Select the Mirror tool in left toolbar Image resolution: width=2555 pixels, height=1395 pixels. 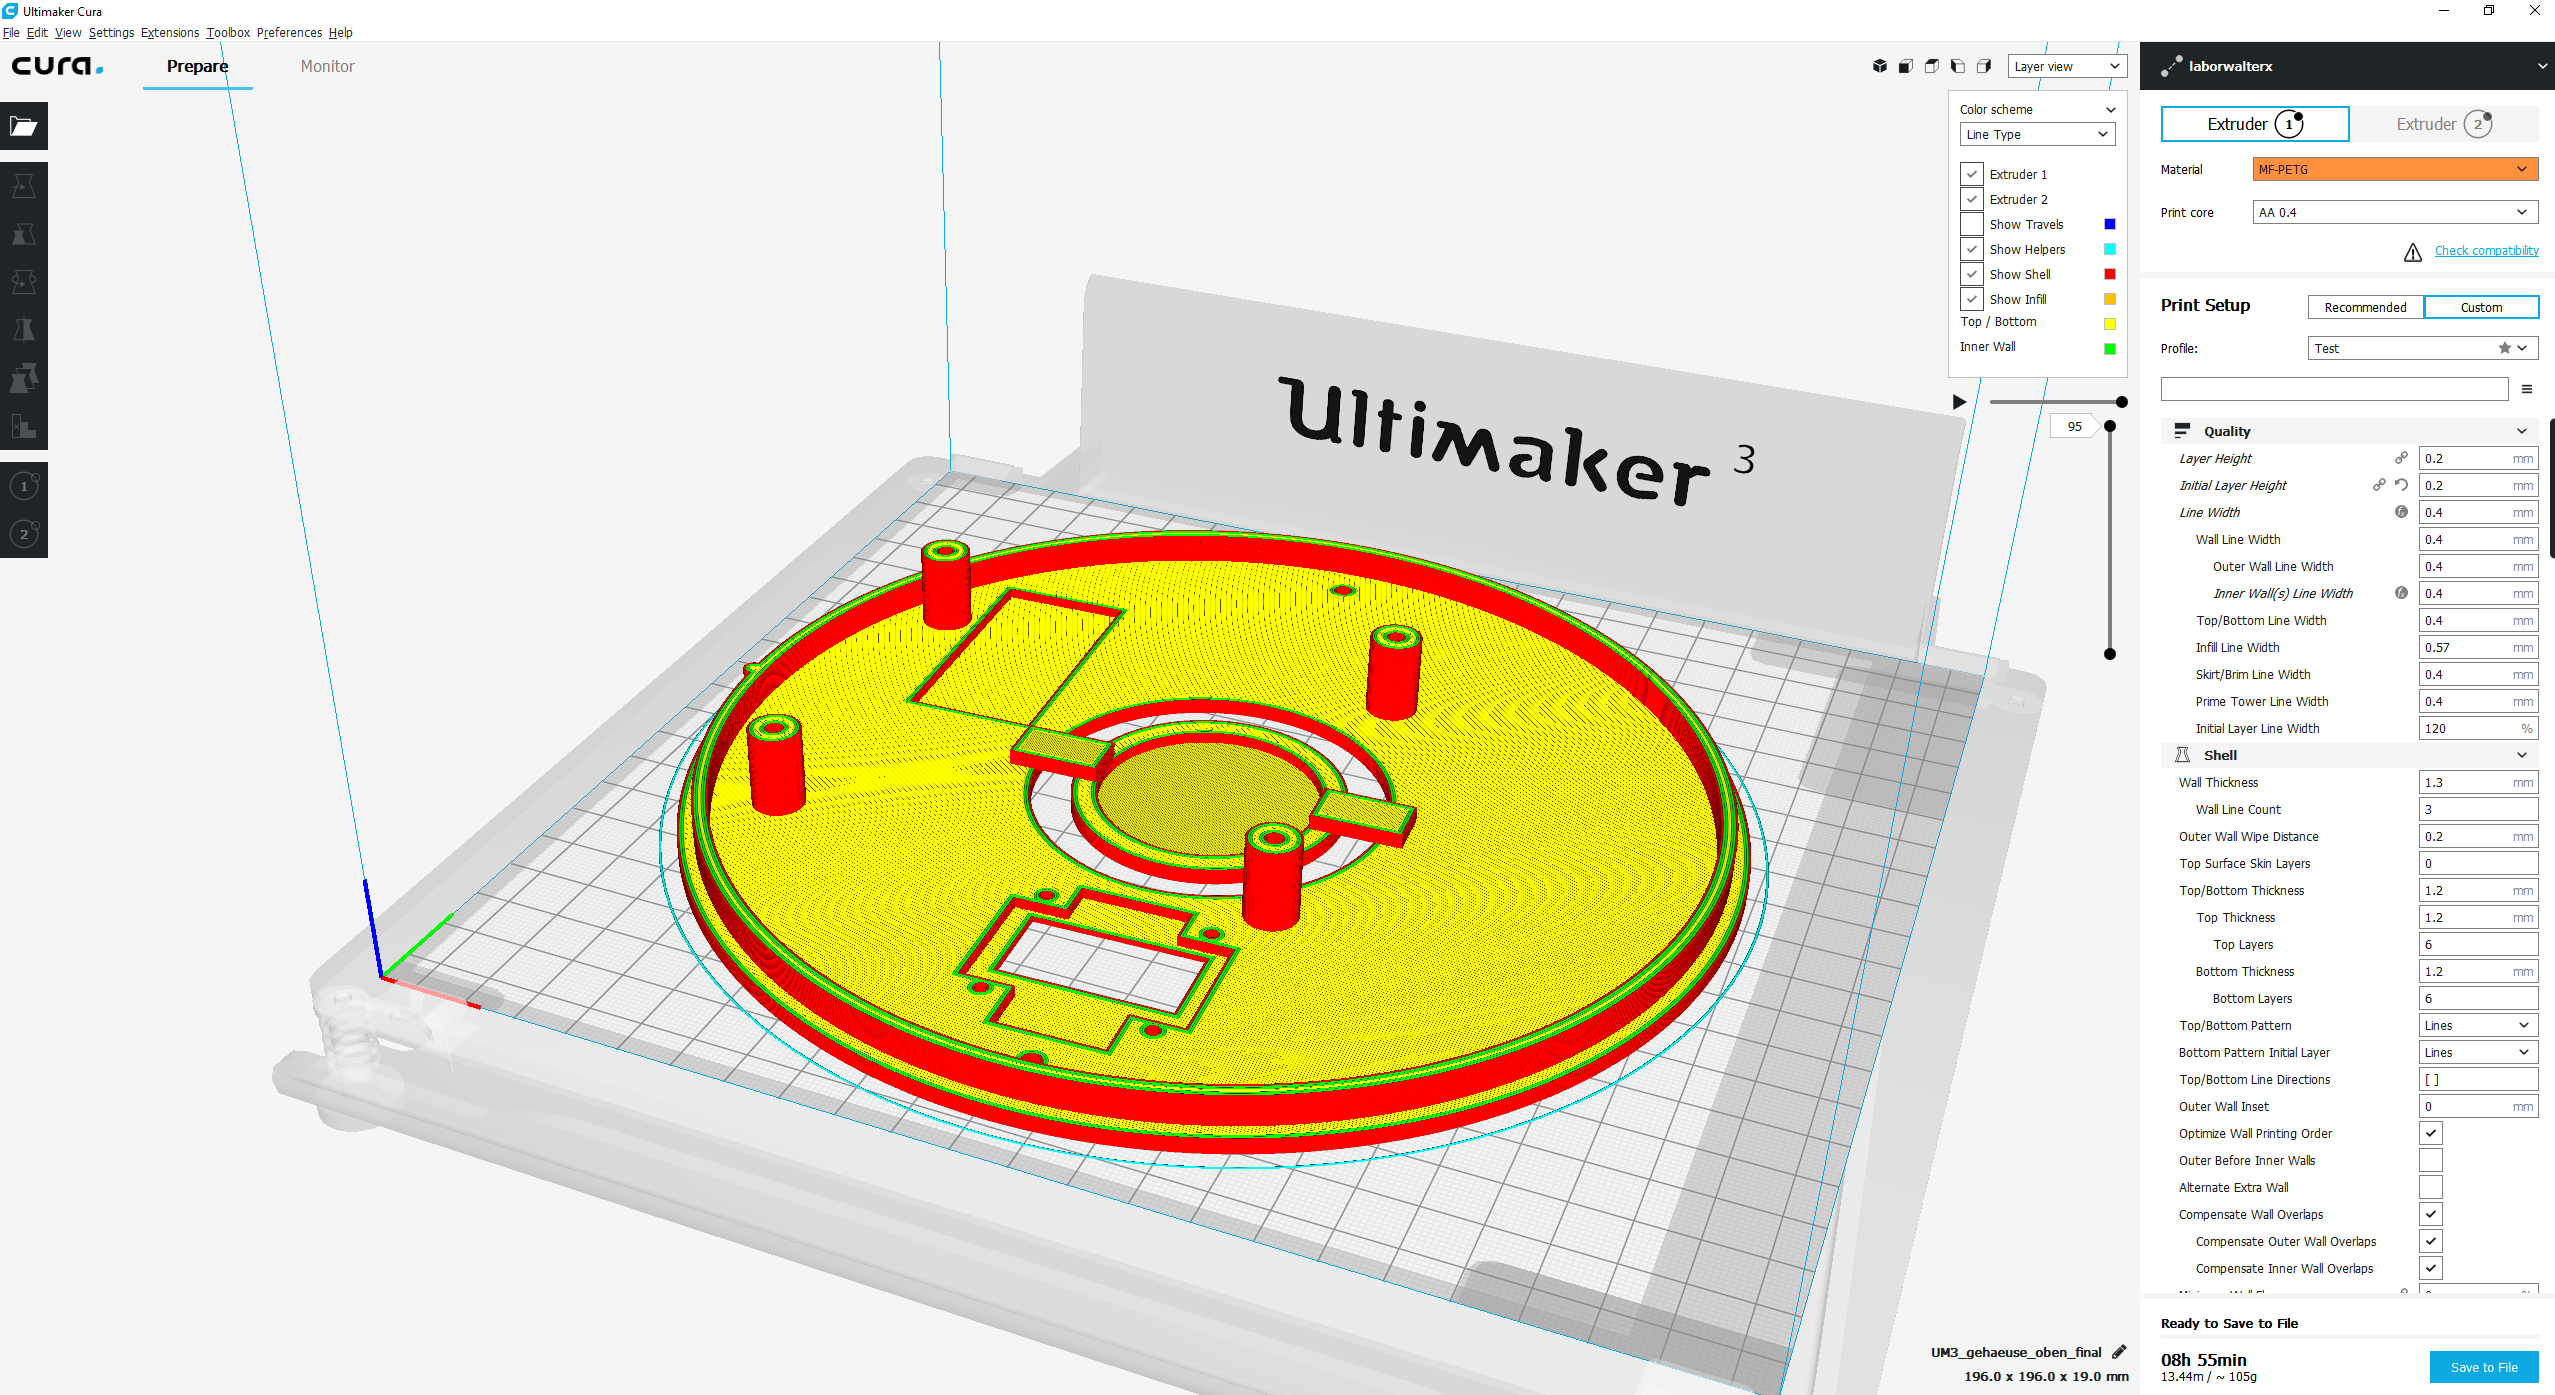tap(24, 330)
